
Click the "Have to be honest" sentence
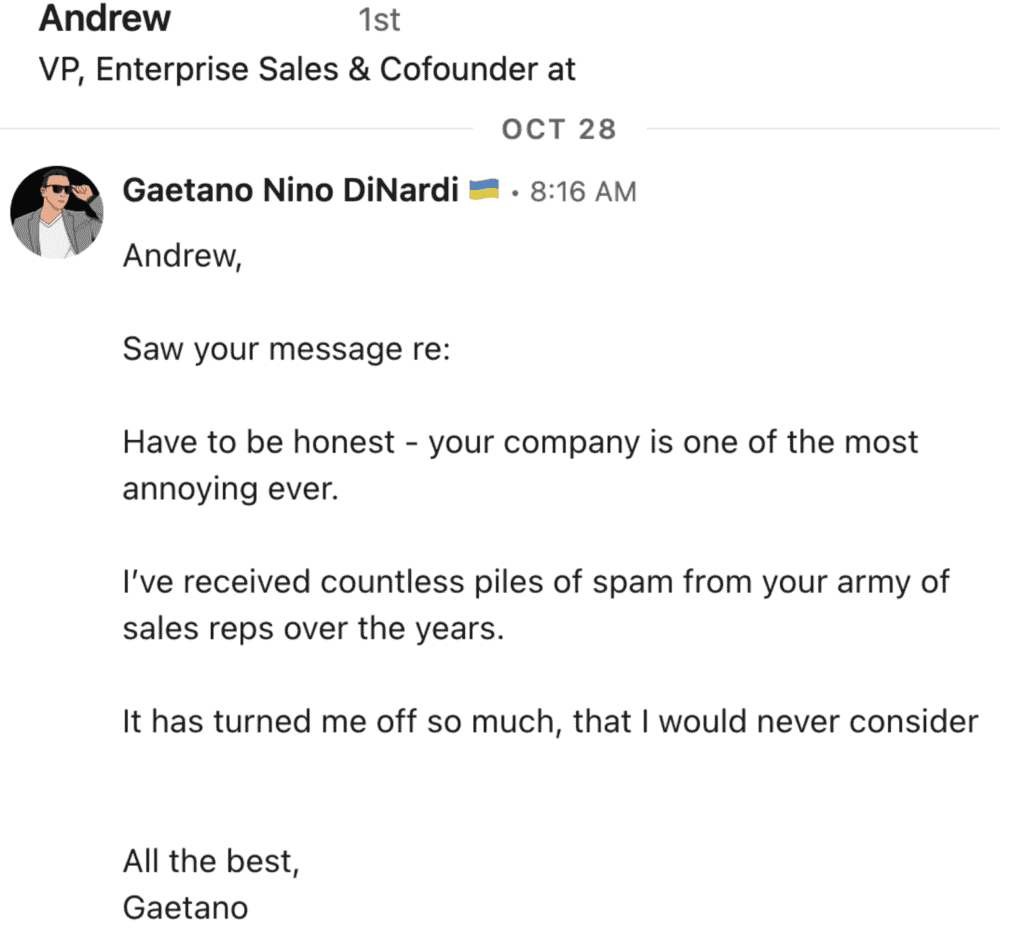click(x=520, y=442)
